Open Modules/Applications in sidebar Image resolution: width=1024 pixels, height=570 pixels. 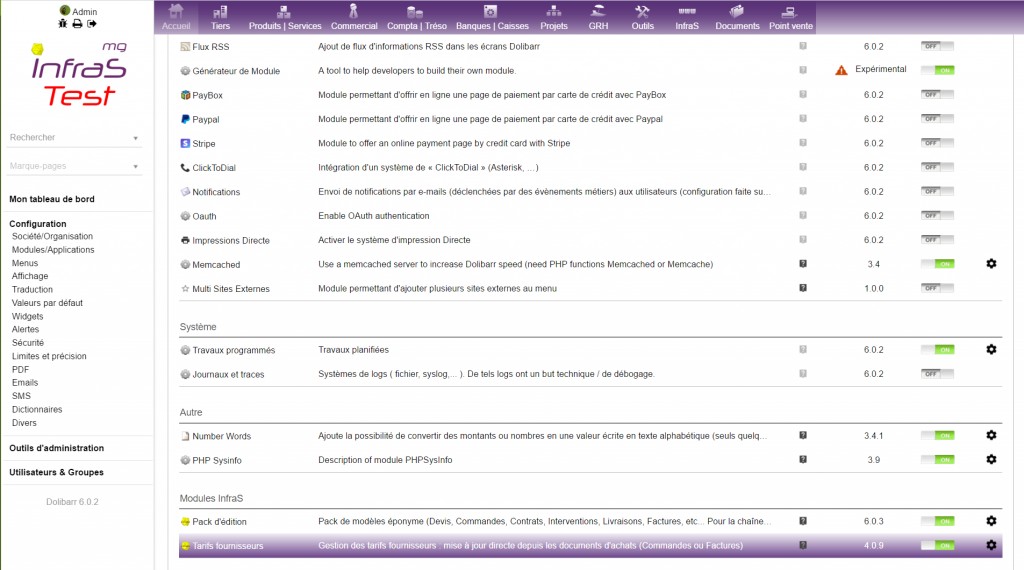point(53,249)
